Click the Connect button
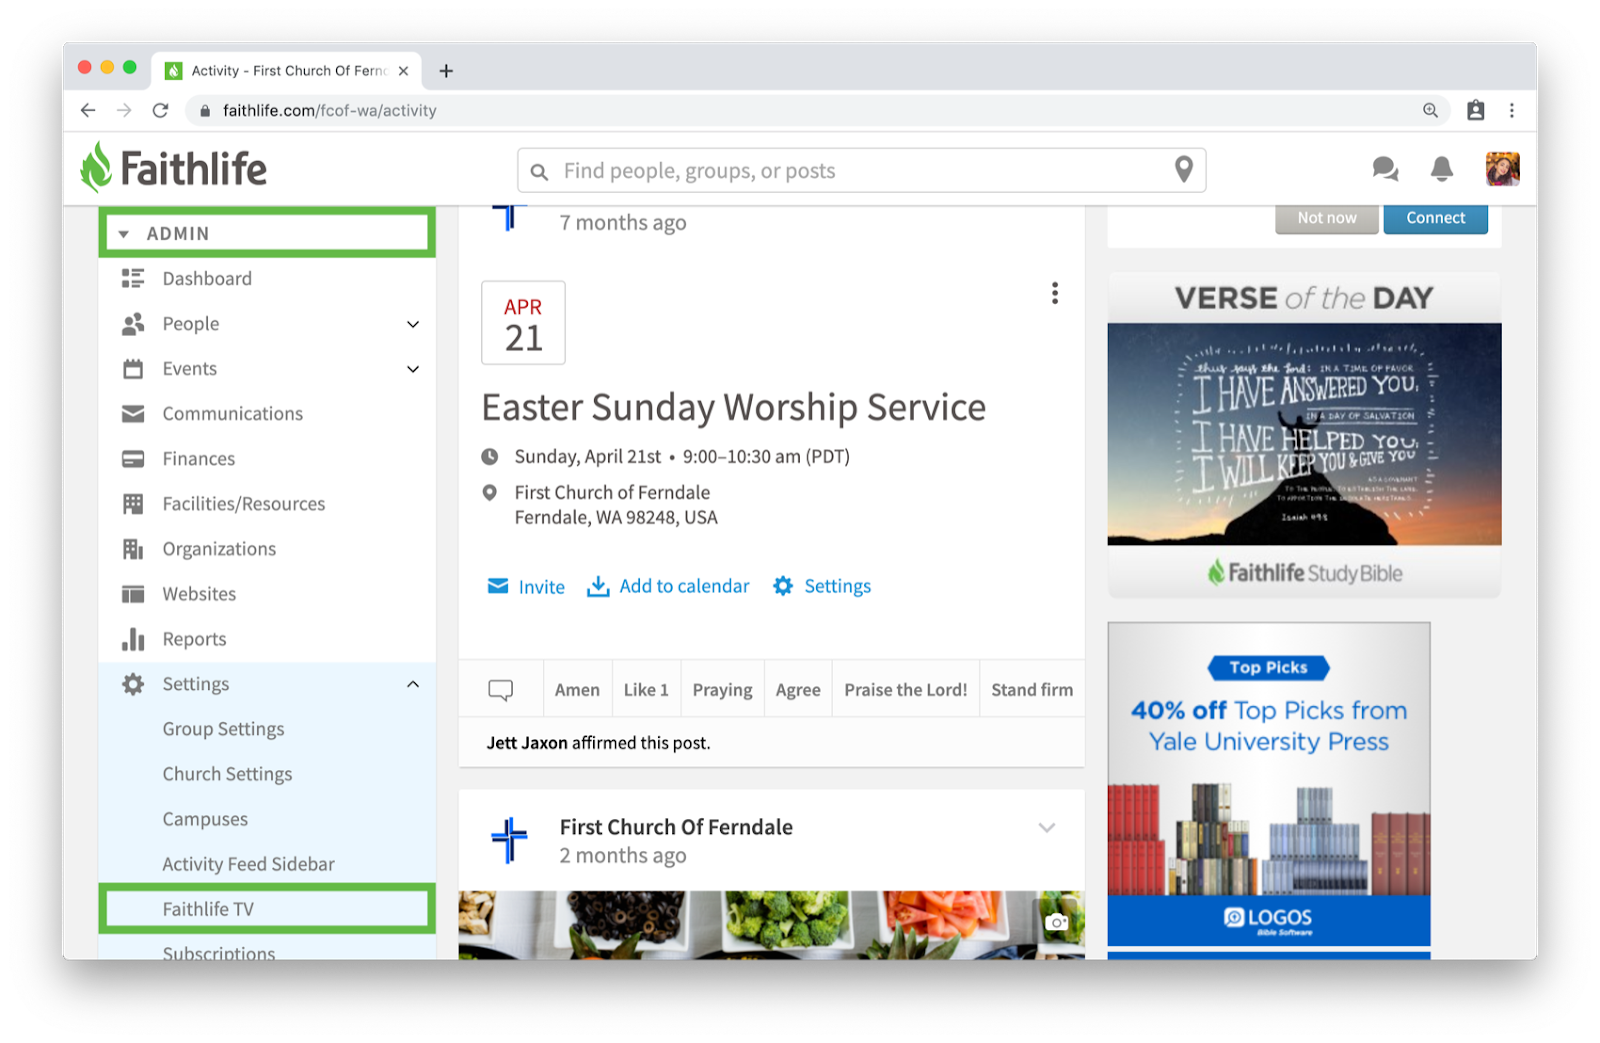 pos(1435,218)
